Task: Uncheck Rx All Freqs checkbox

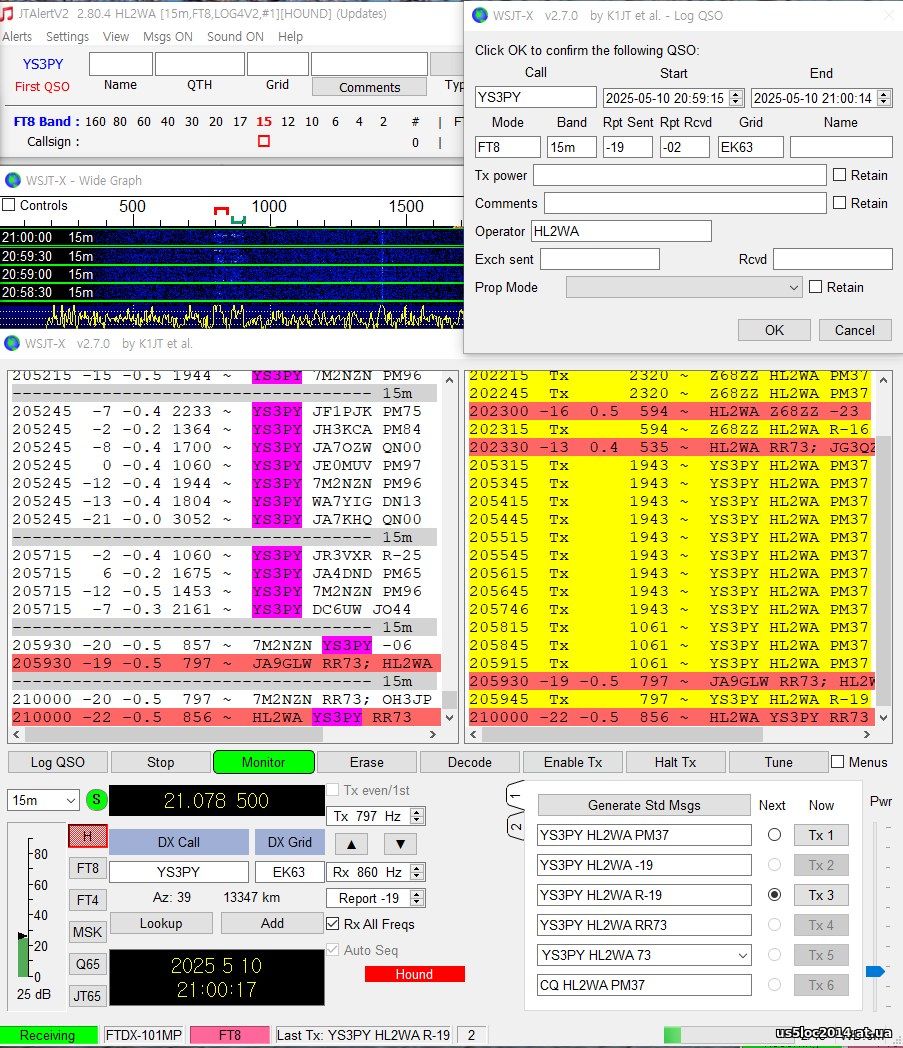Action: click(332, 924)
